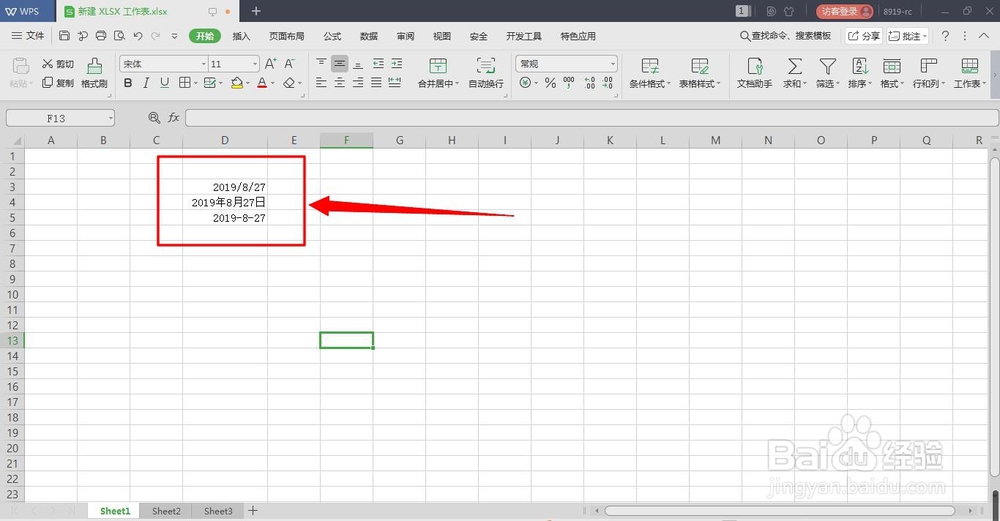The width and height of the screenshot is (1000, 521).
Task: Click cell containing 2019年8月27日
Action: [x=224, y=202]
